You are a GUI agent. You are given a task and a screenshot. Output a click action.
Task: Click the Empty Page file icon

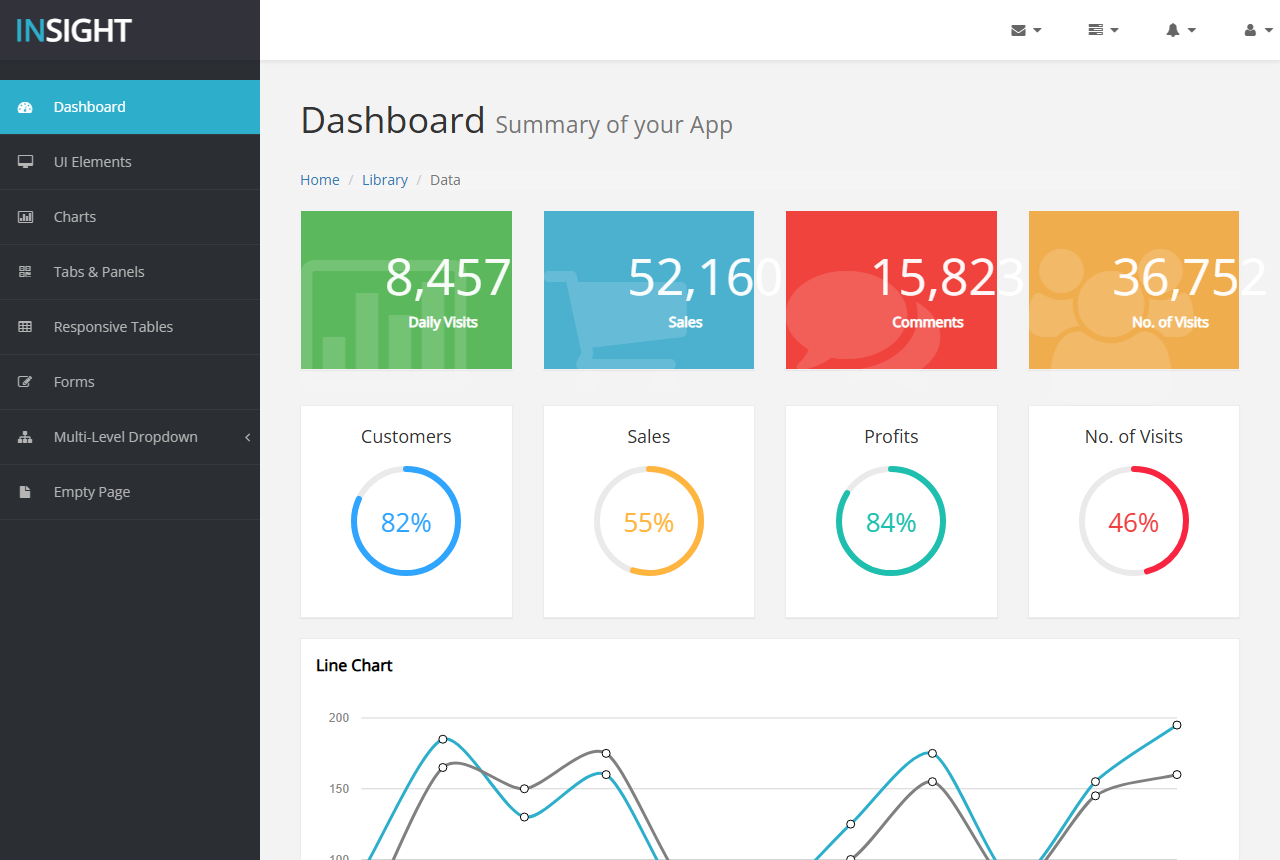point(26,492)
